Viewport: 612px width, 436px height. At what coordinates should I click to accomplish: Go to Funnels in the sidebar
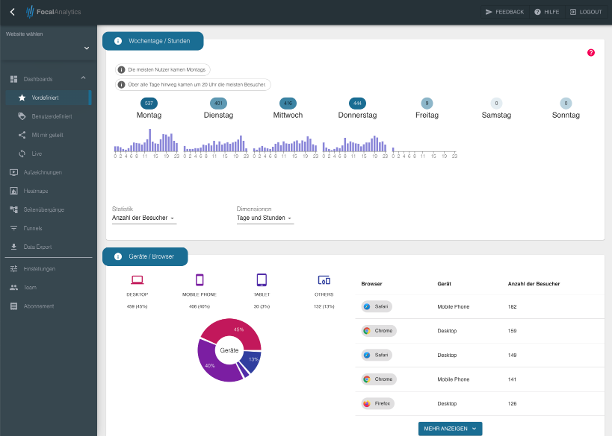coord(33,227)
